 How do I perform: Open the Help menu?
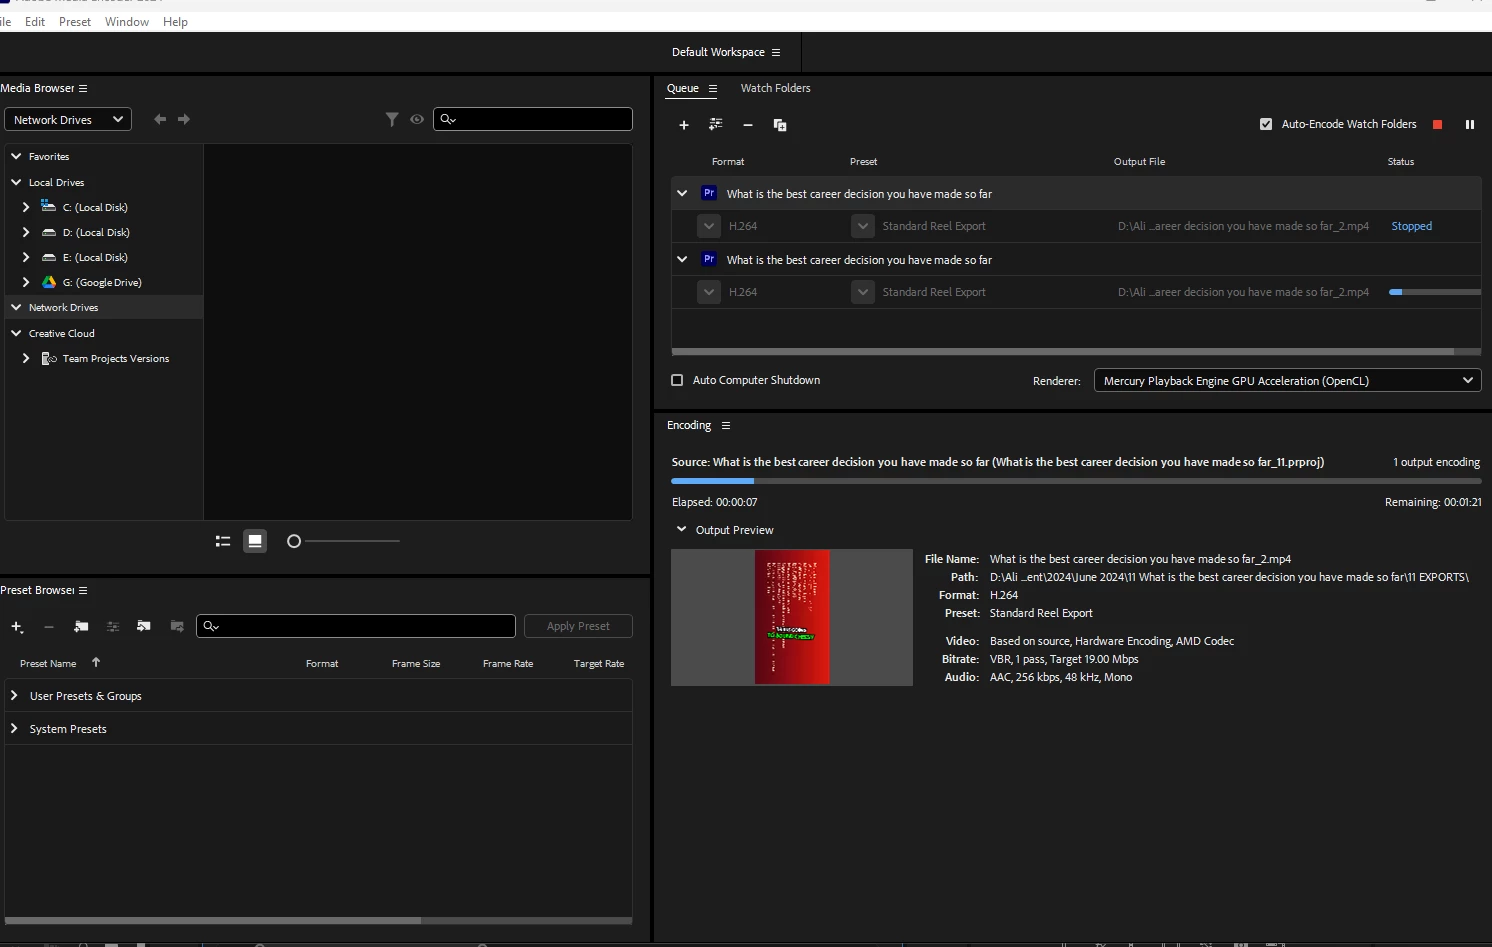coord(175,21)
